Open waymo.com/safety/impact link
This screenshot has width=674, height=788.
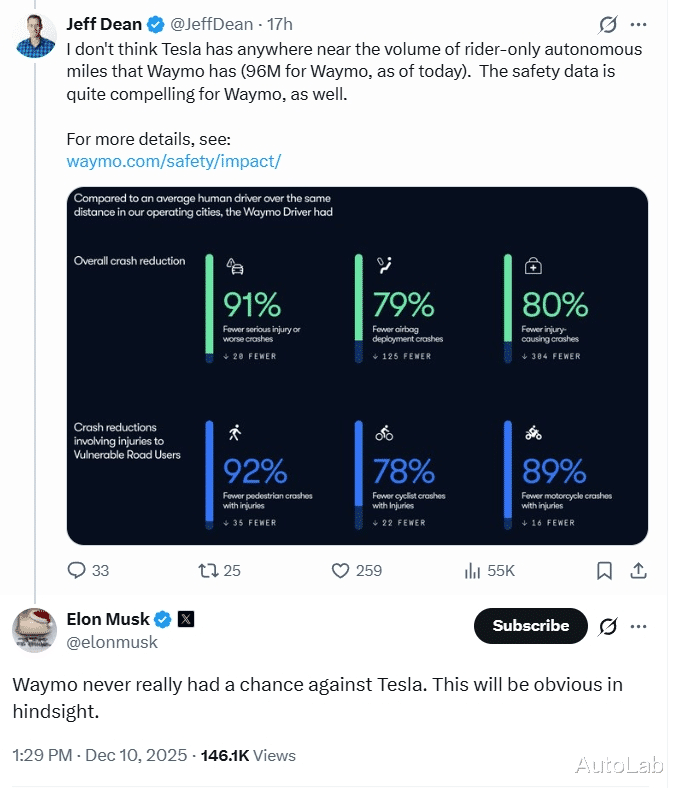(x=174, y=160)
